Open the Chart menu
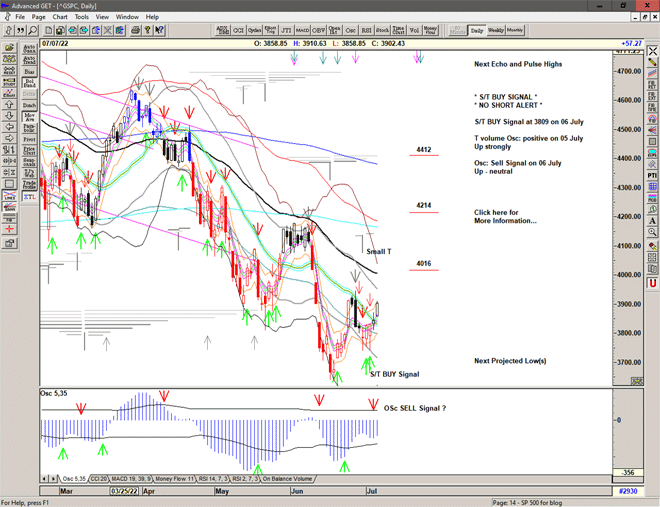Image resolution: width=660 pixels, height=507 pixels. pos(60,17)
